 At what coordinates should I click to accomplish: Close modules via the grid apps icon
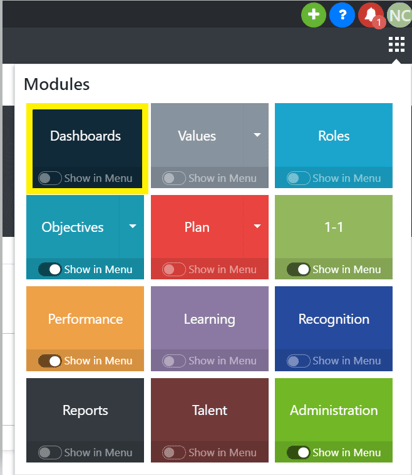pos(397,45)
